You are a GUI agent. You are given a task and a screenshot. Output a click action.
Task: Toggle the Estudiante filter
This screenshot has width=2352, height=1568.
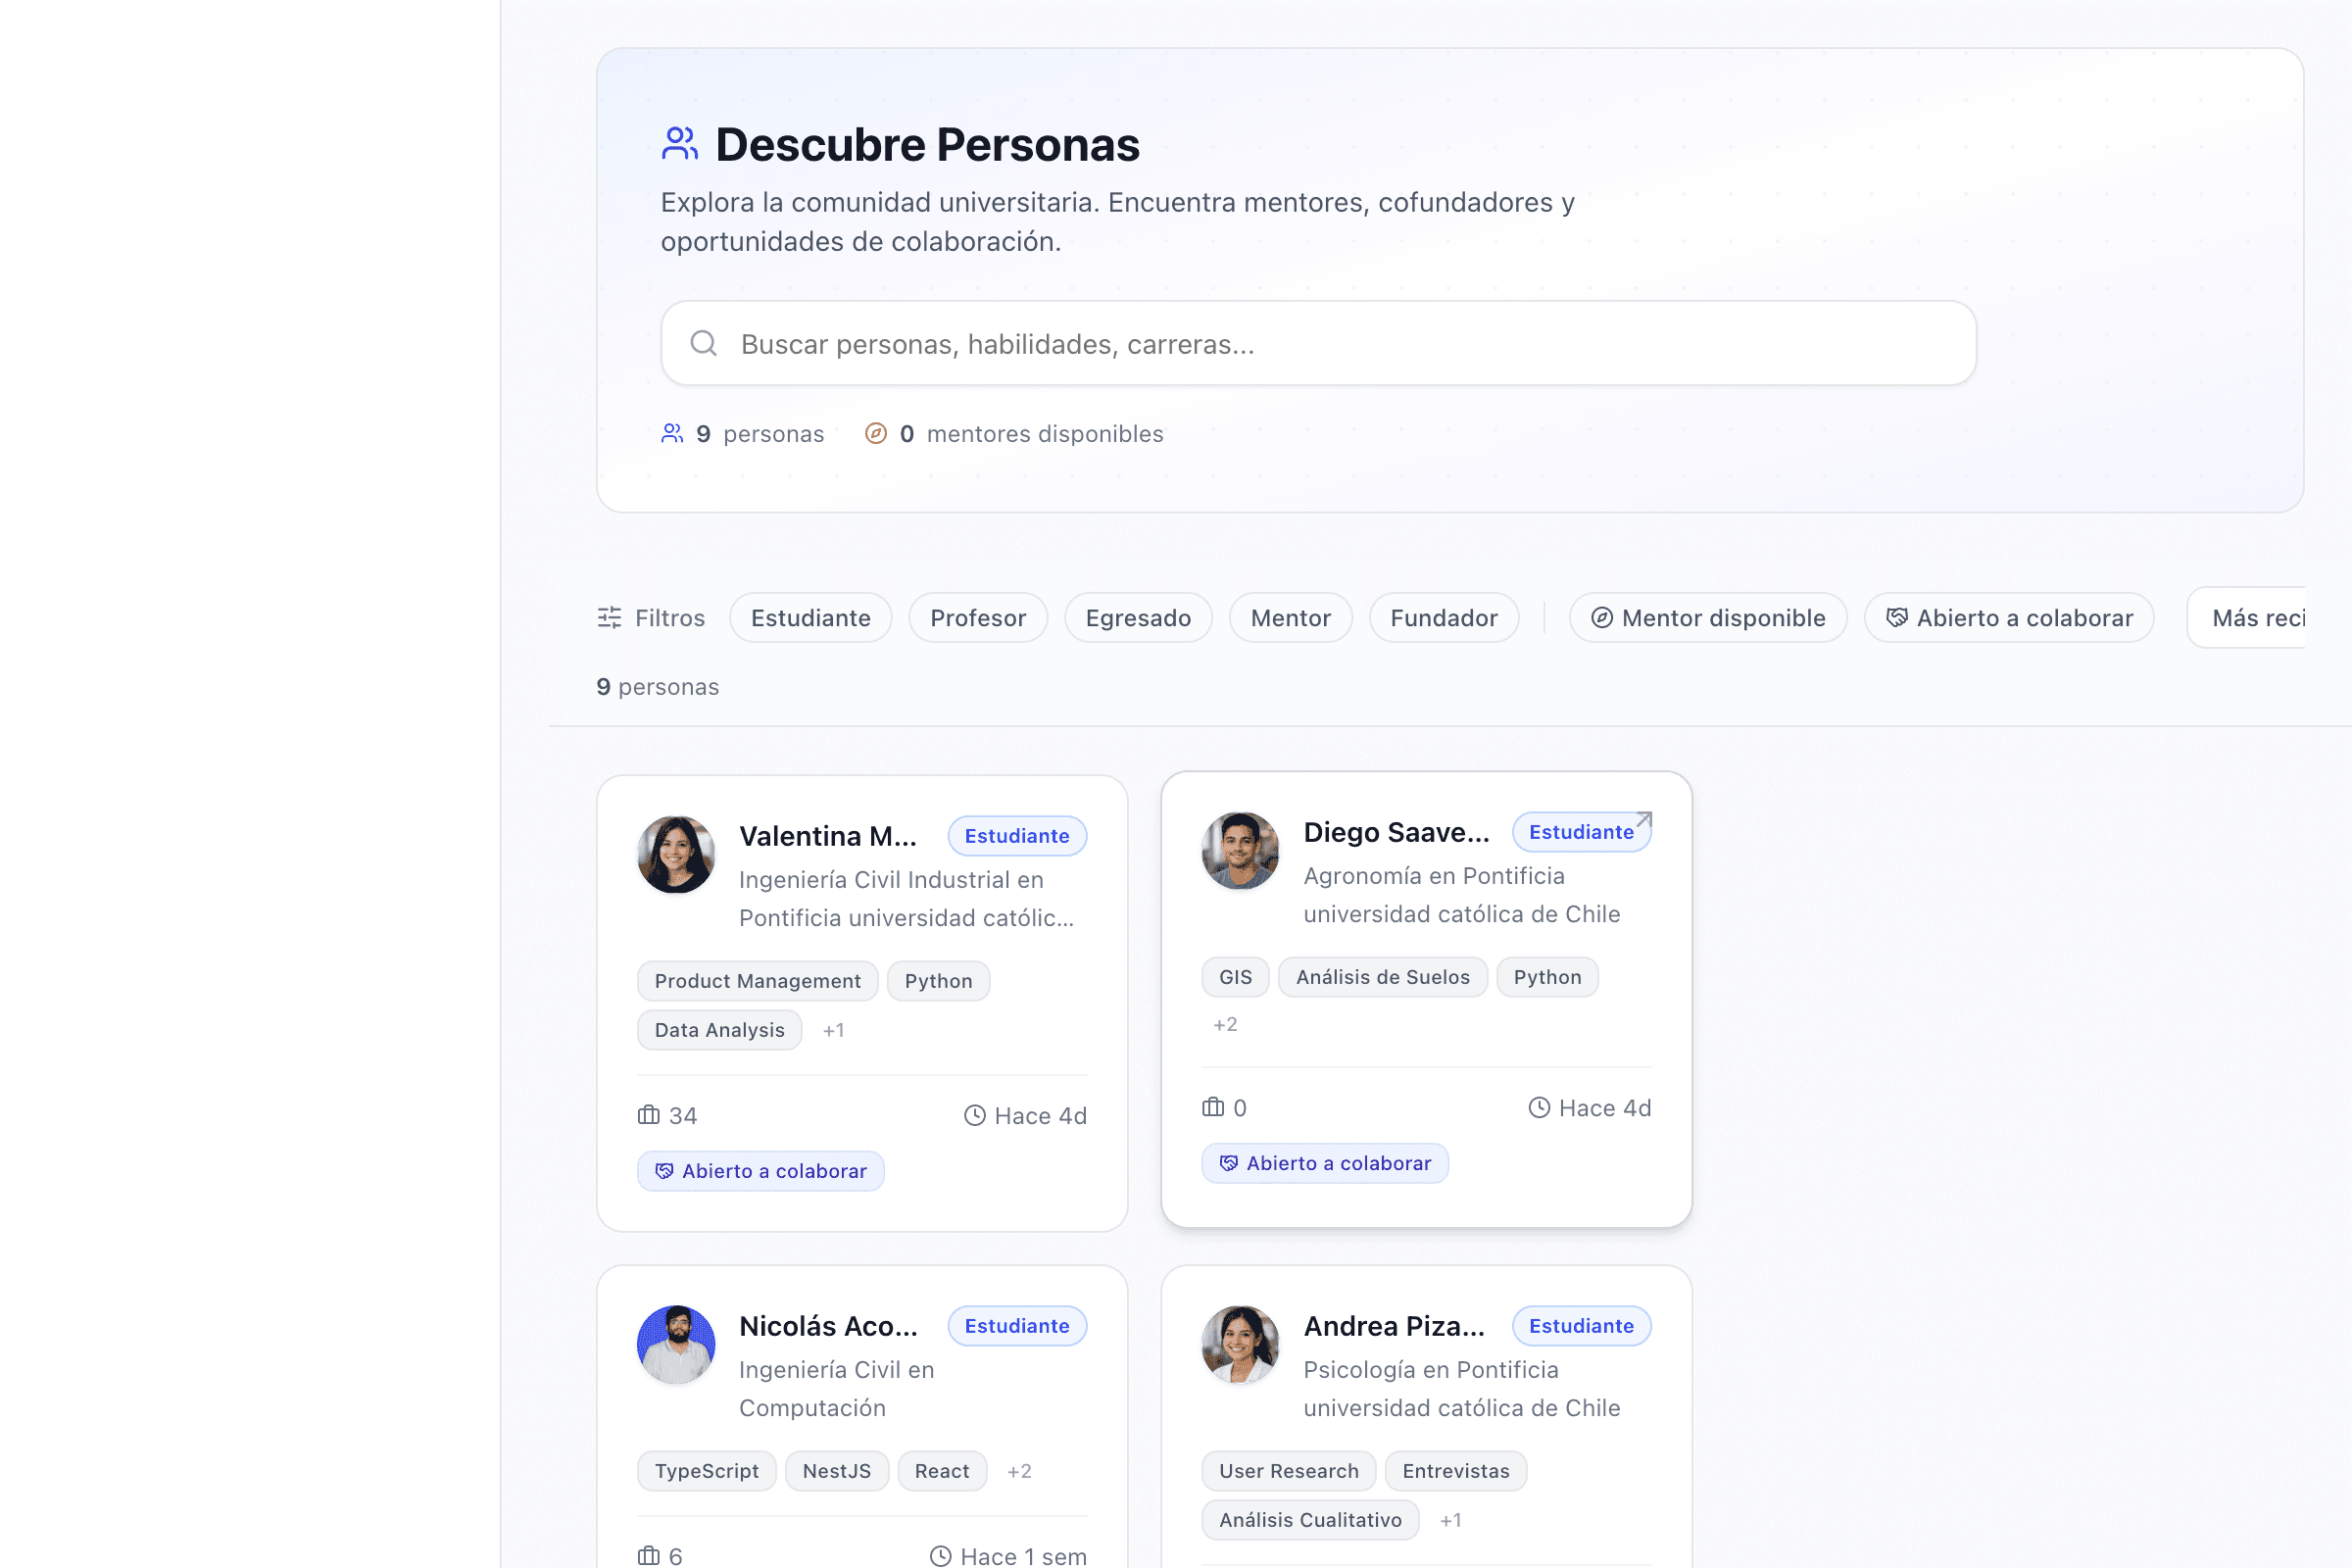810,617
